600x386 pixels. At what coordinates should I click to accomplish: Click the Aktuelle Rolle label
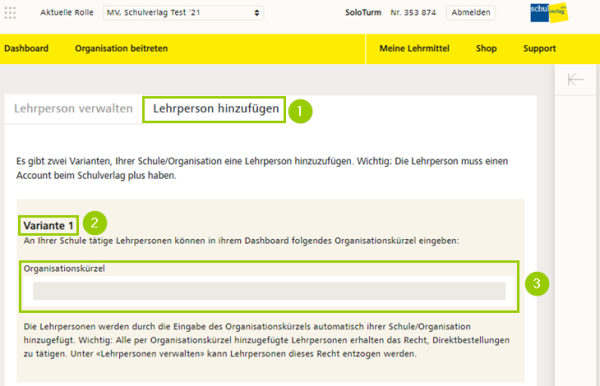tap(67, 13)
